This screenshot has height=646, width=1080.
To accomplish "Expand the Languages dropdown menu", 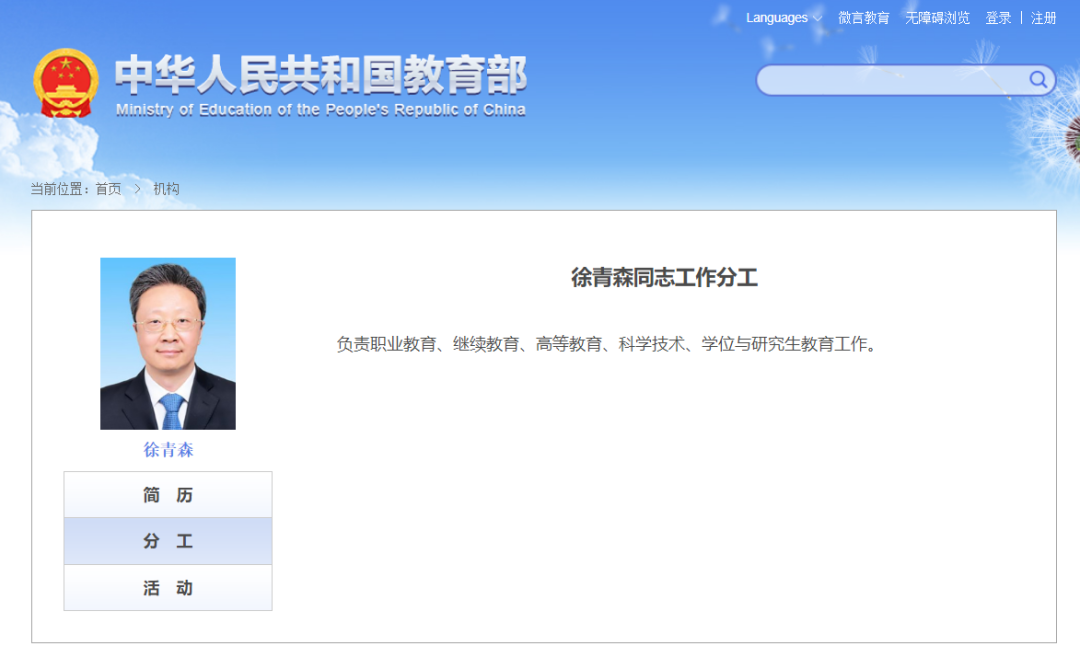I will click(776, 18).
